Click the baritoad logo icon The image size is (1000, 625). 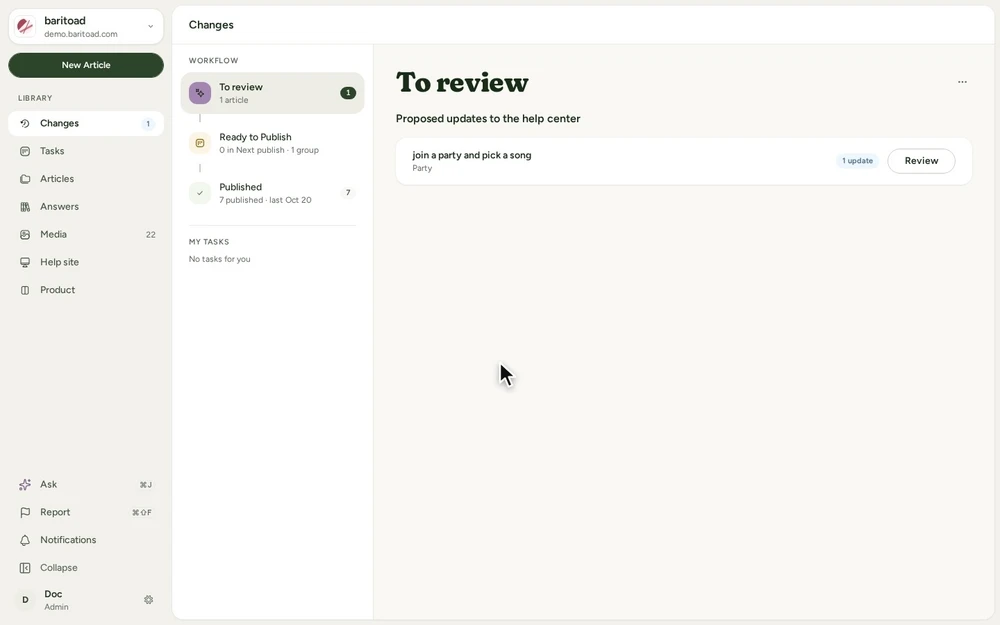pos(25,26)
